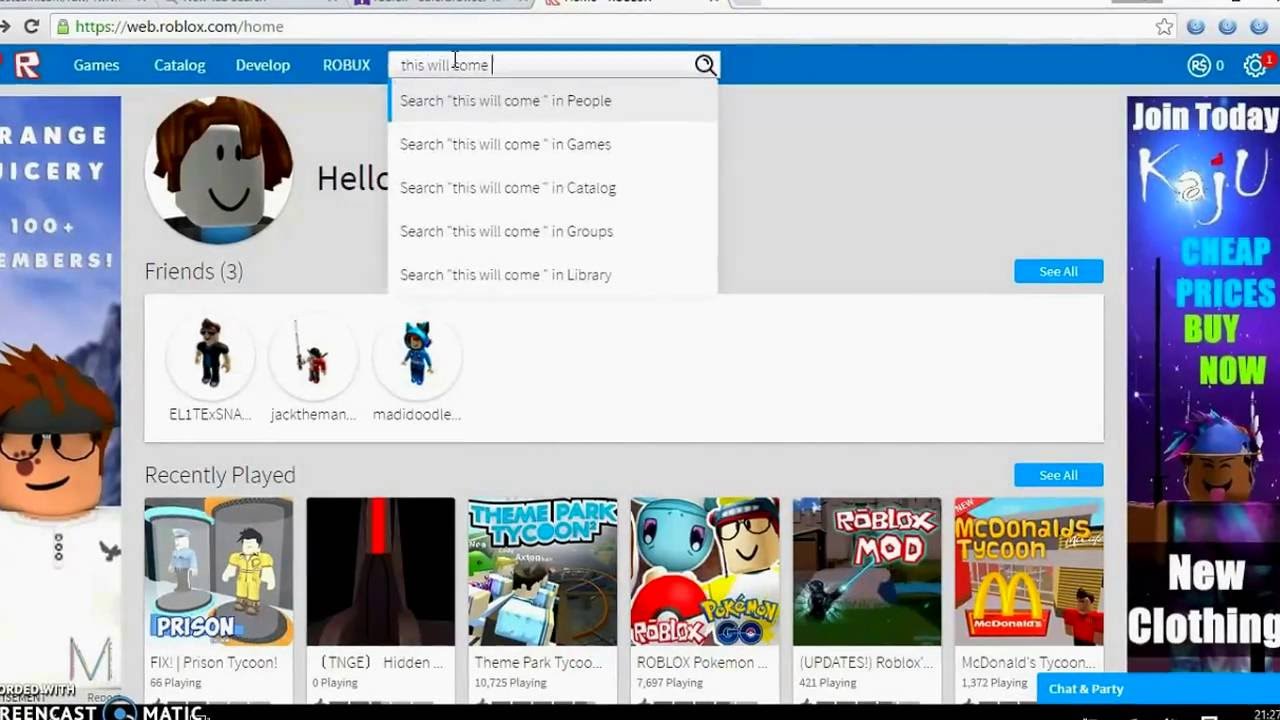Screen dimensions: 1280x720
Task: Reload the page with browser refresh icon
Action: click(x=31, y=27)
